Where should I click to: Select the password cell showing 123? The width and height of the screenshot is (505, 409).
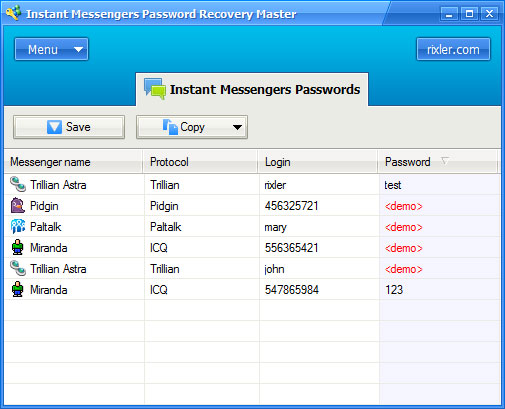point(440,289)
